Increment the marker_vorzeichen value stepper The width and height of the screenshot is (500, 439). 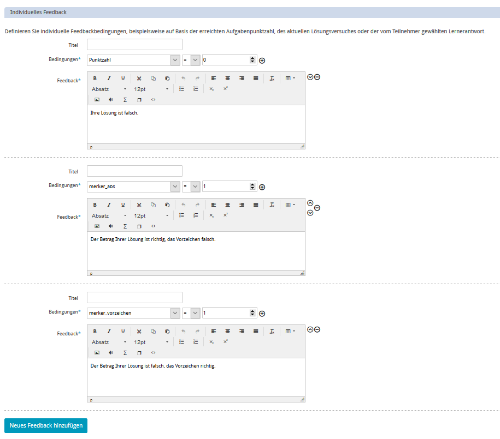[x=252, y=311]
